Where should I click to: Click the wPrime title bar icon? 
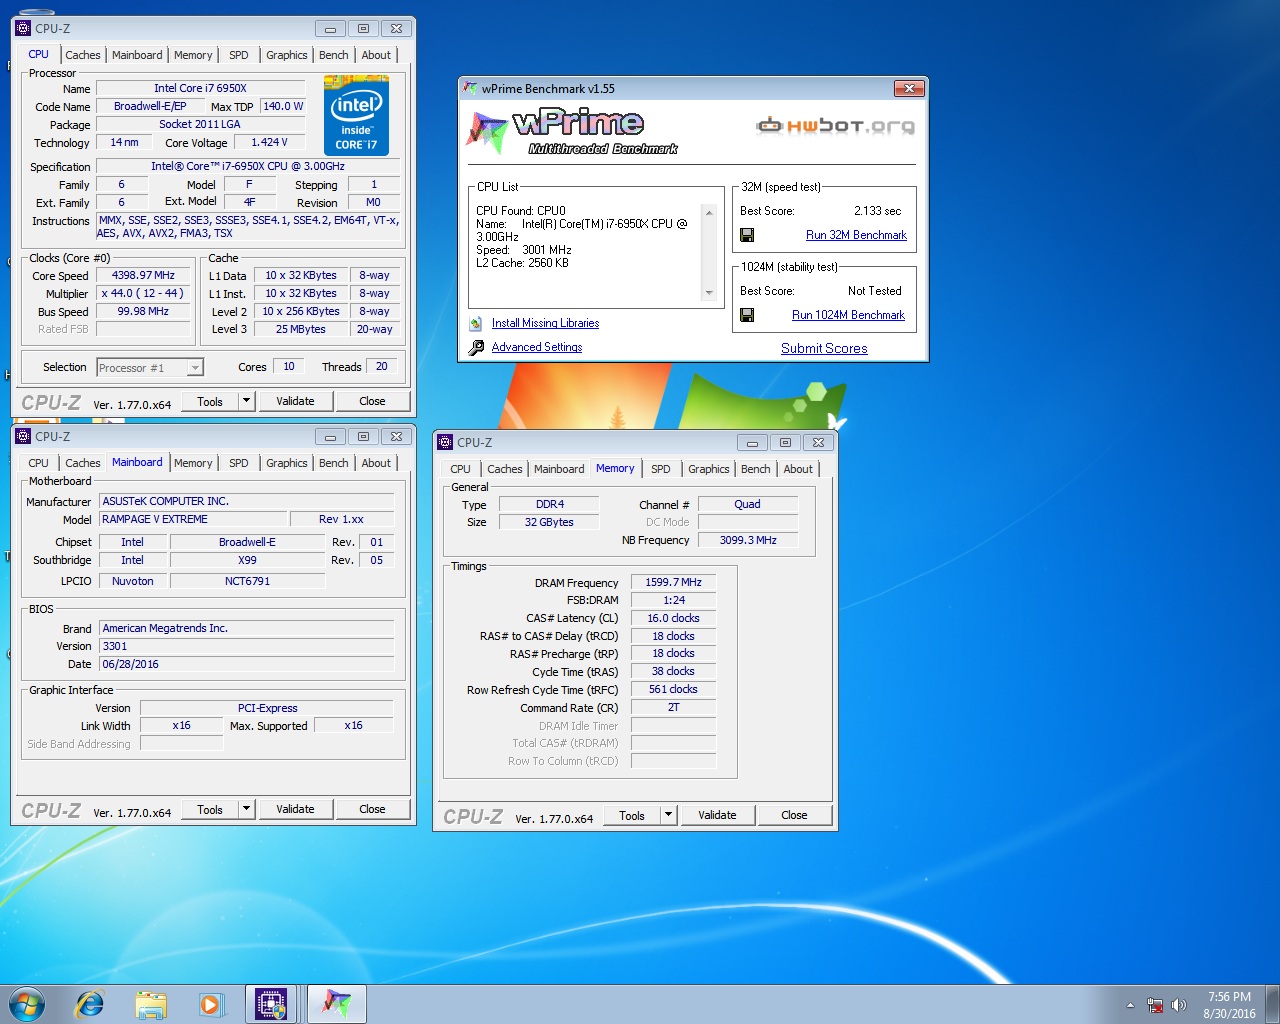(470, 88)
